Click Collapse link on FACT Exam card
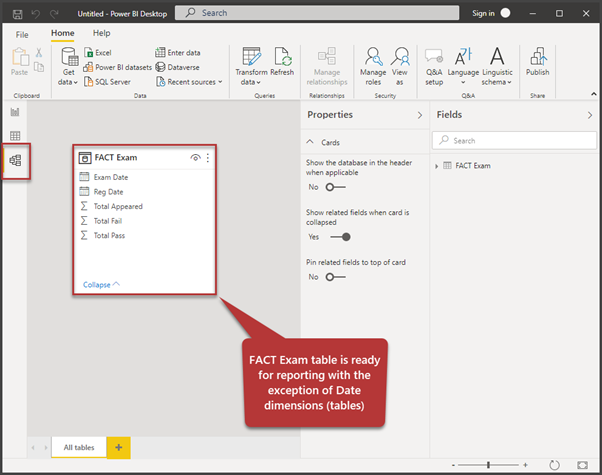 tap(101, 285)
